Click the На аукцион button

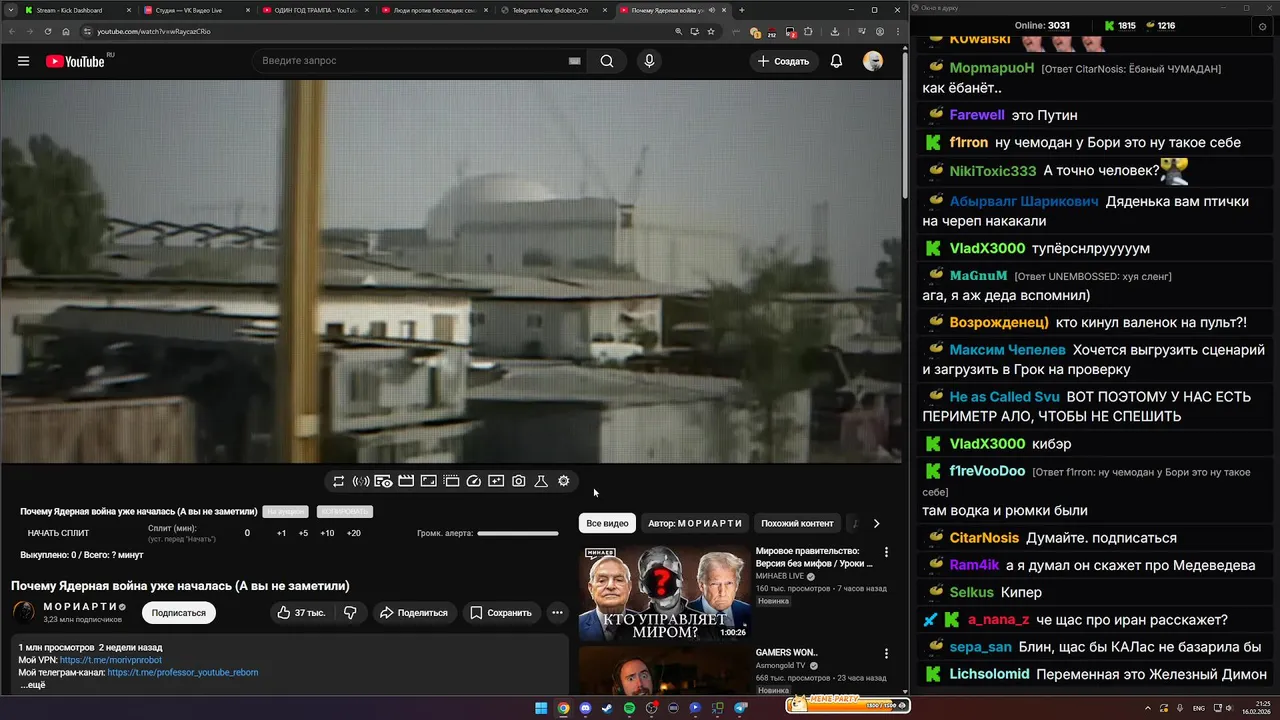coord(285,512)
